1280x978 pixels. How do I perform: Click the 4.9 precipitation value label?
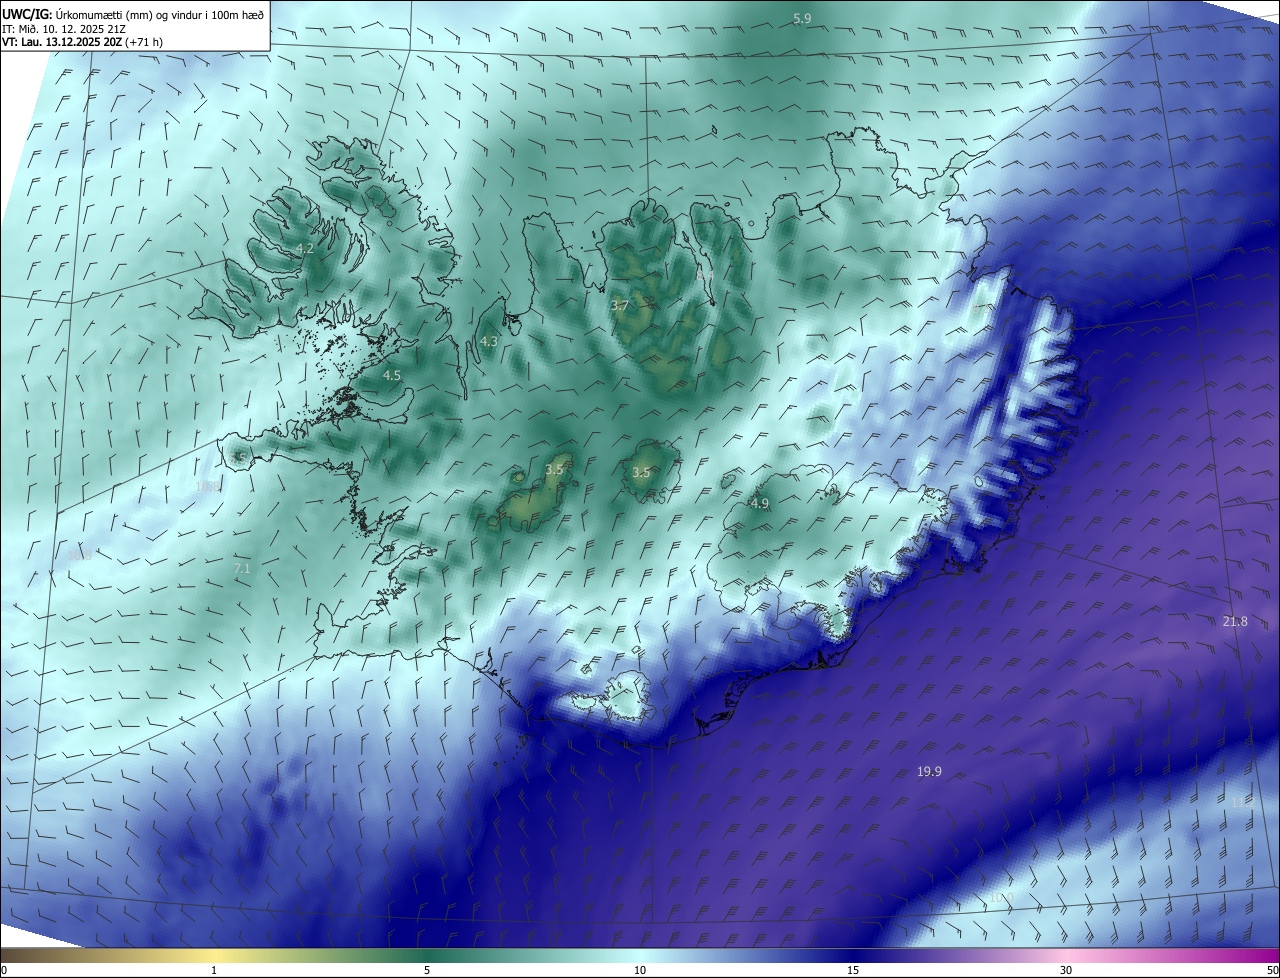[759, 503]
